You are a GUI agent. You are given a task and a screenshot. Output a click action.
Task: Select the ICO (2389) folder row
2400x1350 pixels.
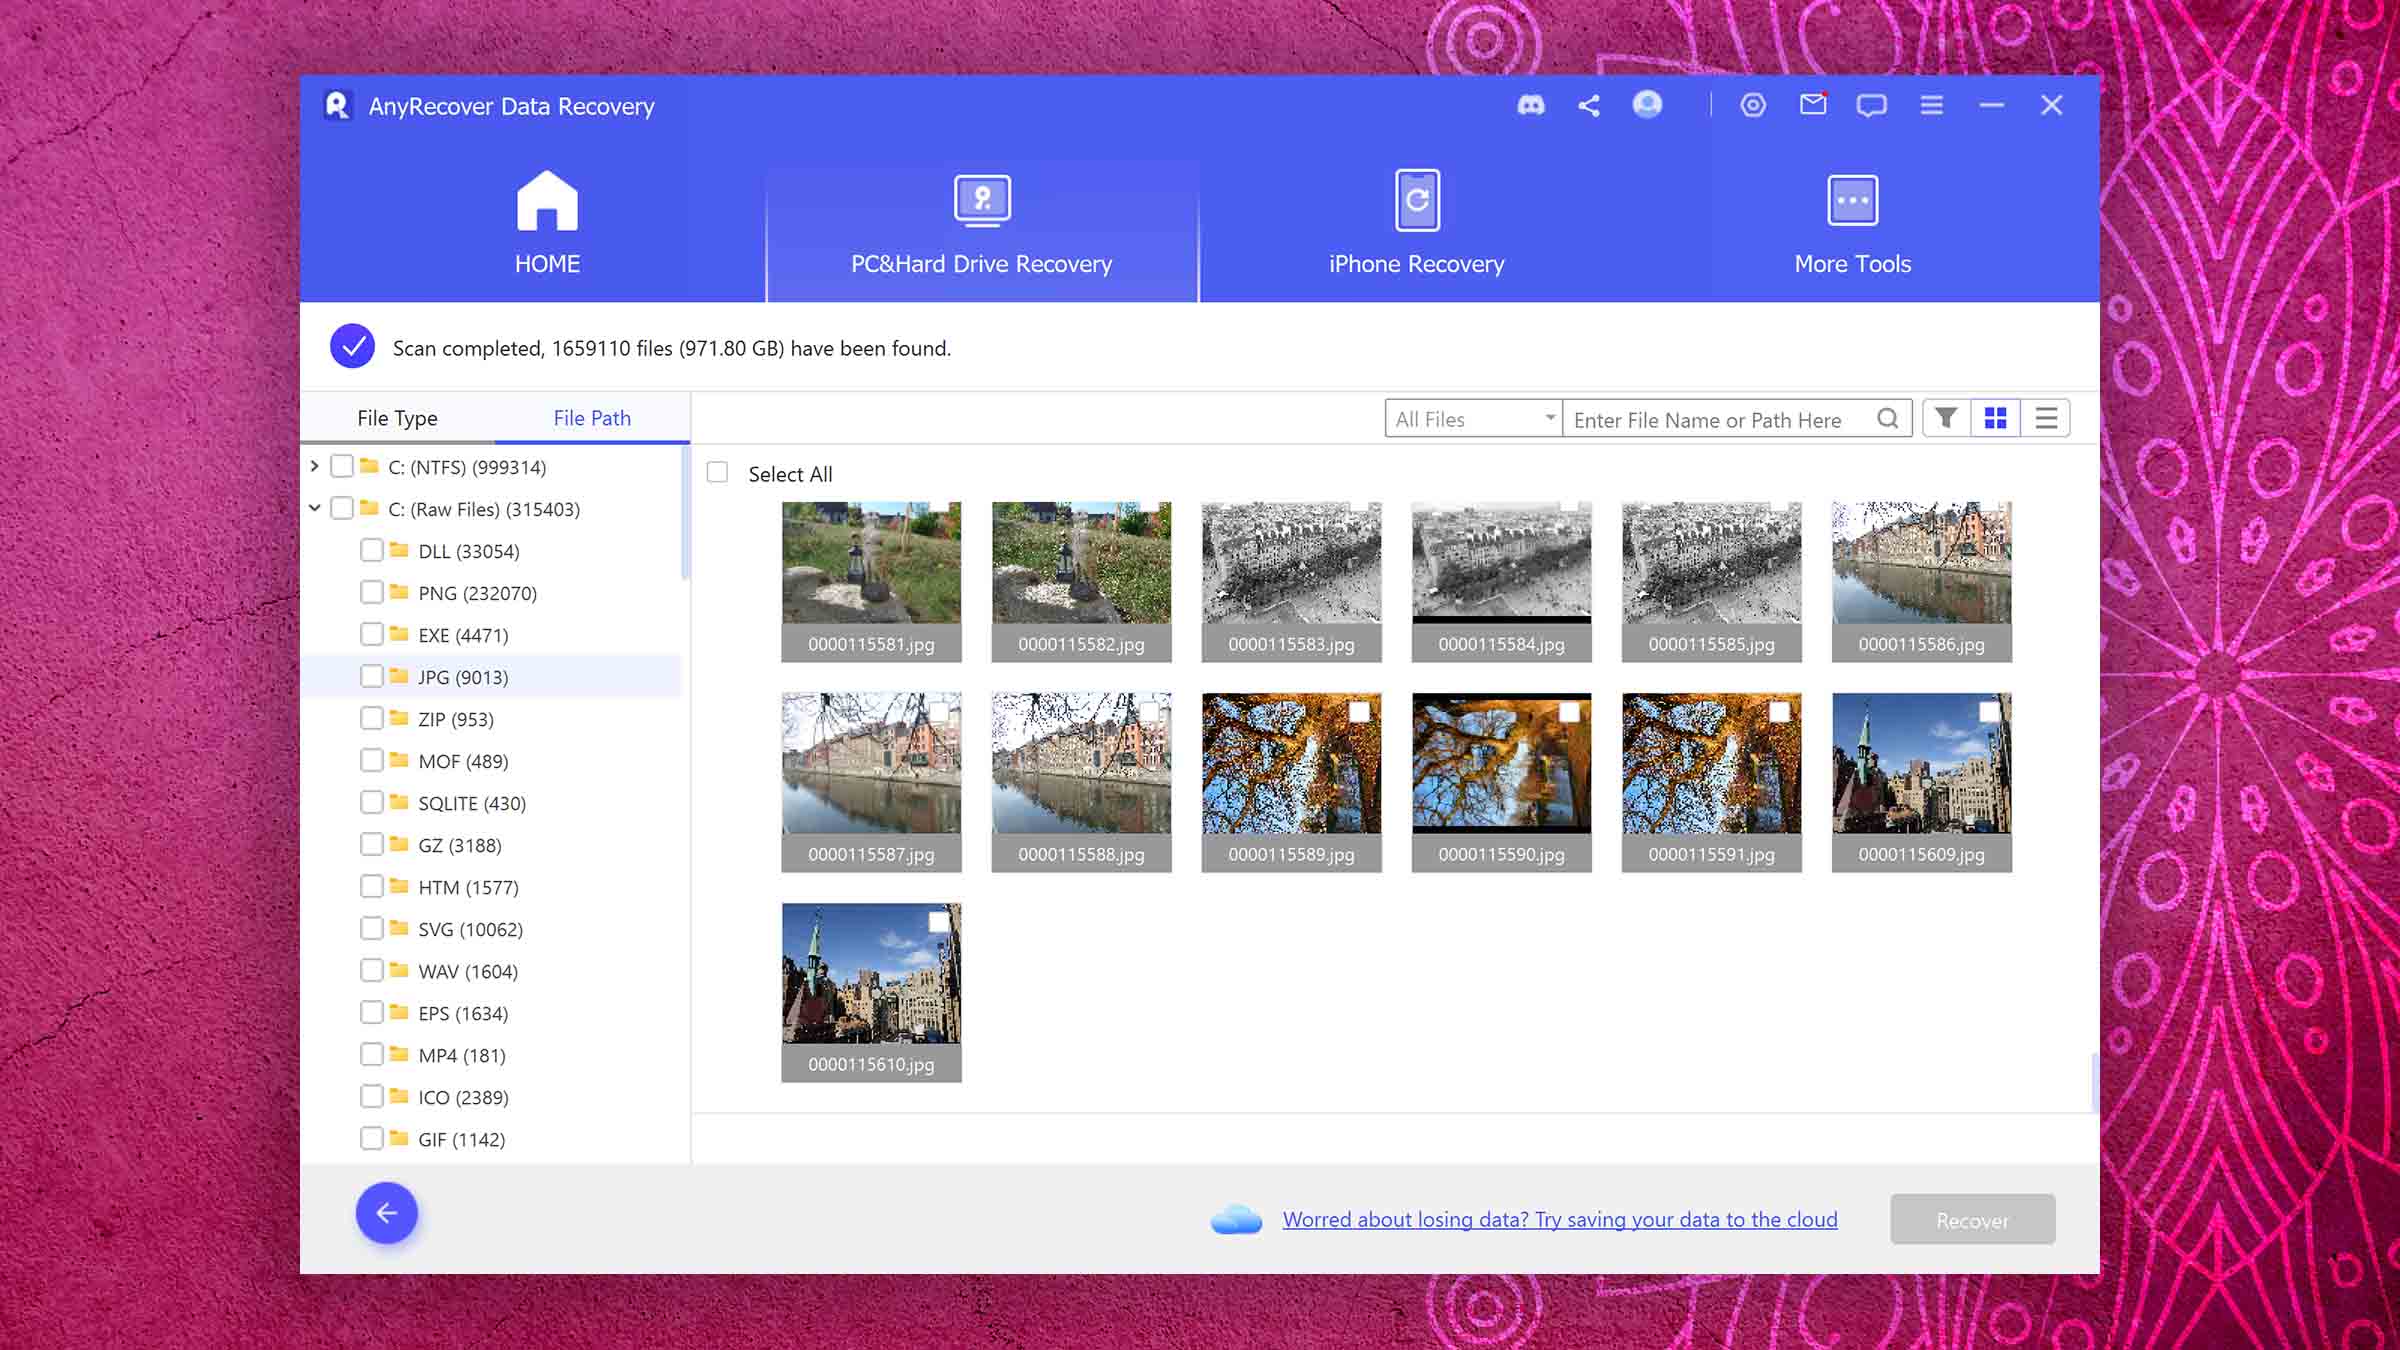tap(491, 1096)
